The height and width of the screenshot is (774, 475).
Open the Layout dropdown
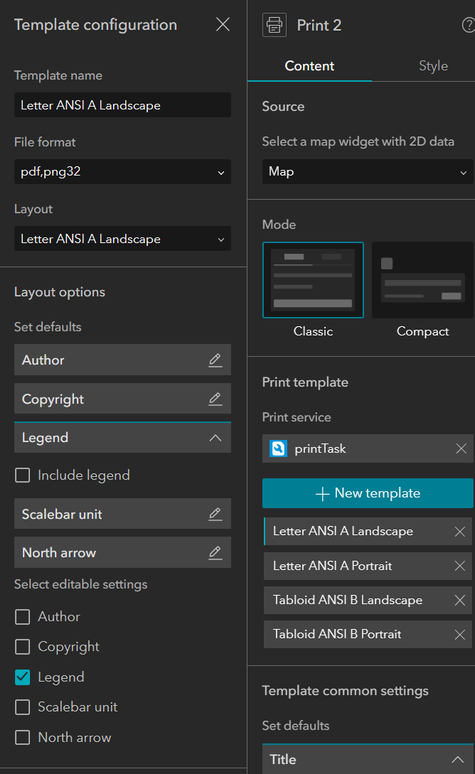pyautogui.click(x=122, y=239)
